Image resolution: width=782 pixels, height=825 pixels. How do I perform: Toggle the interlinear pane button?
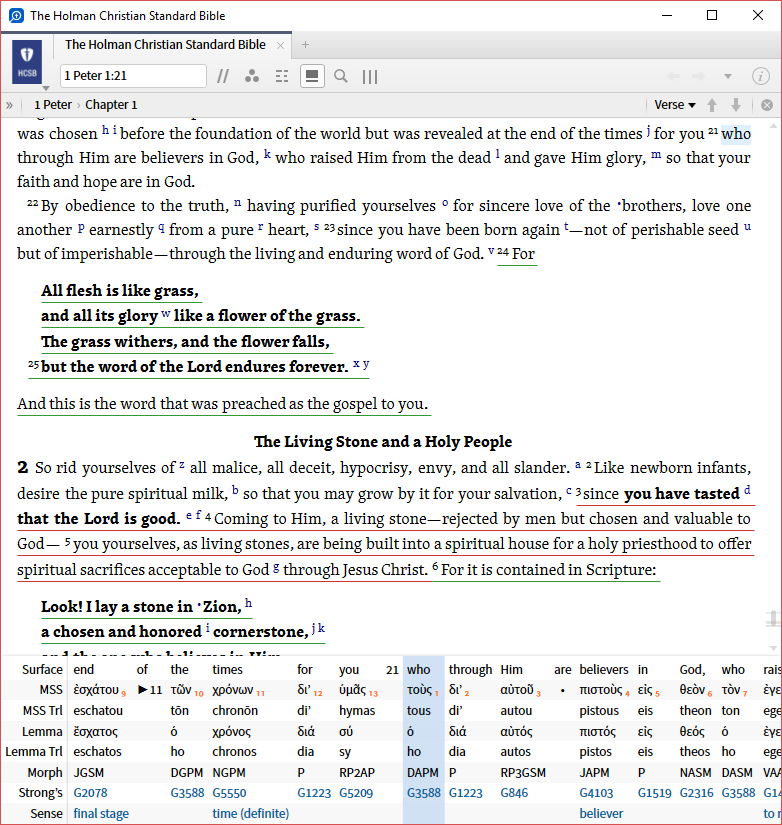point(312,76)
